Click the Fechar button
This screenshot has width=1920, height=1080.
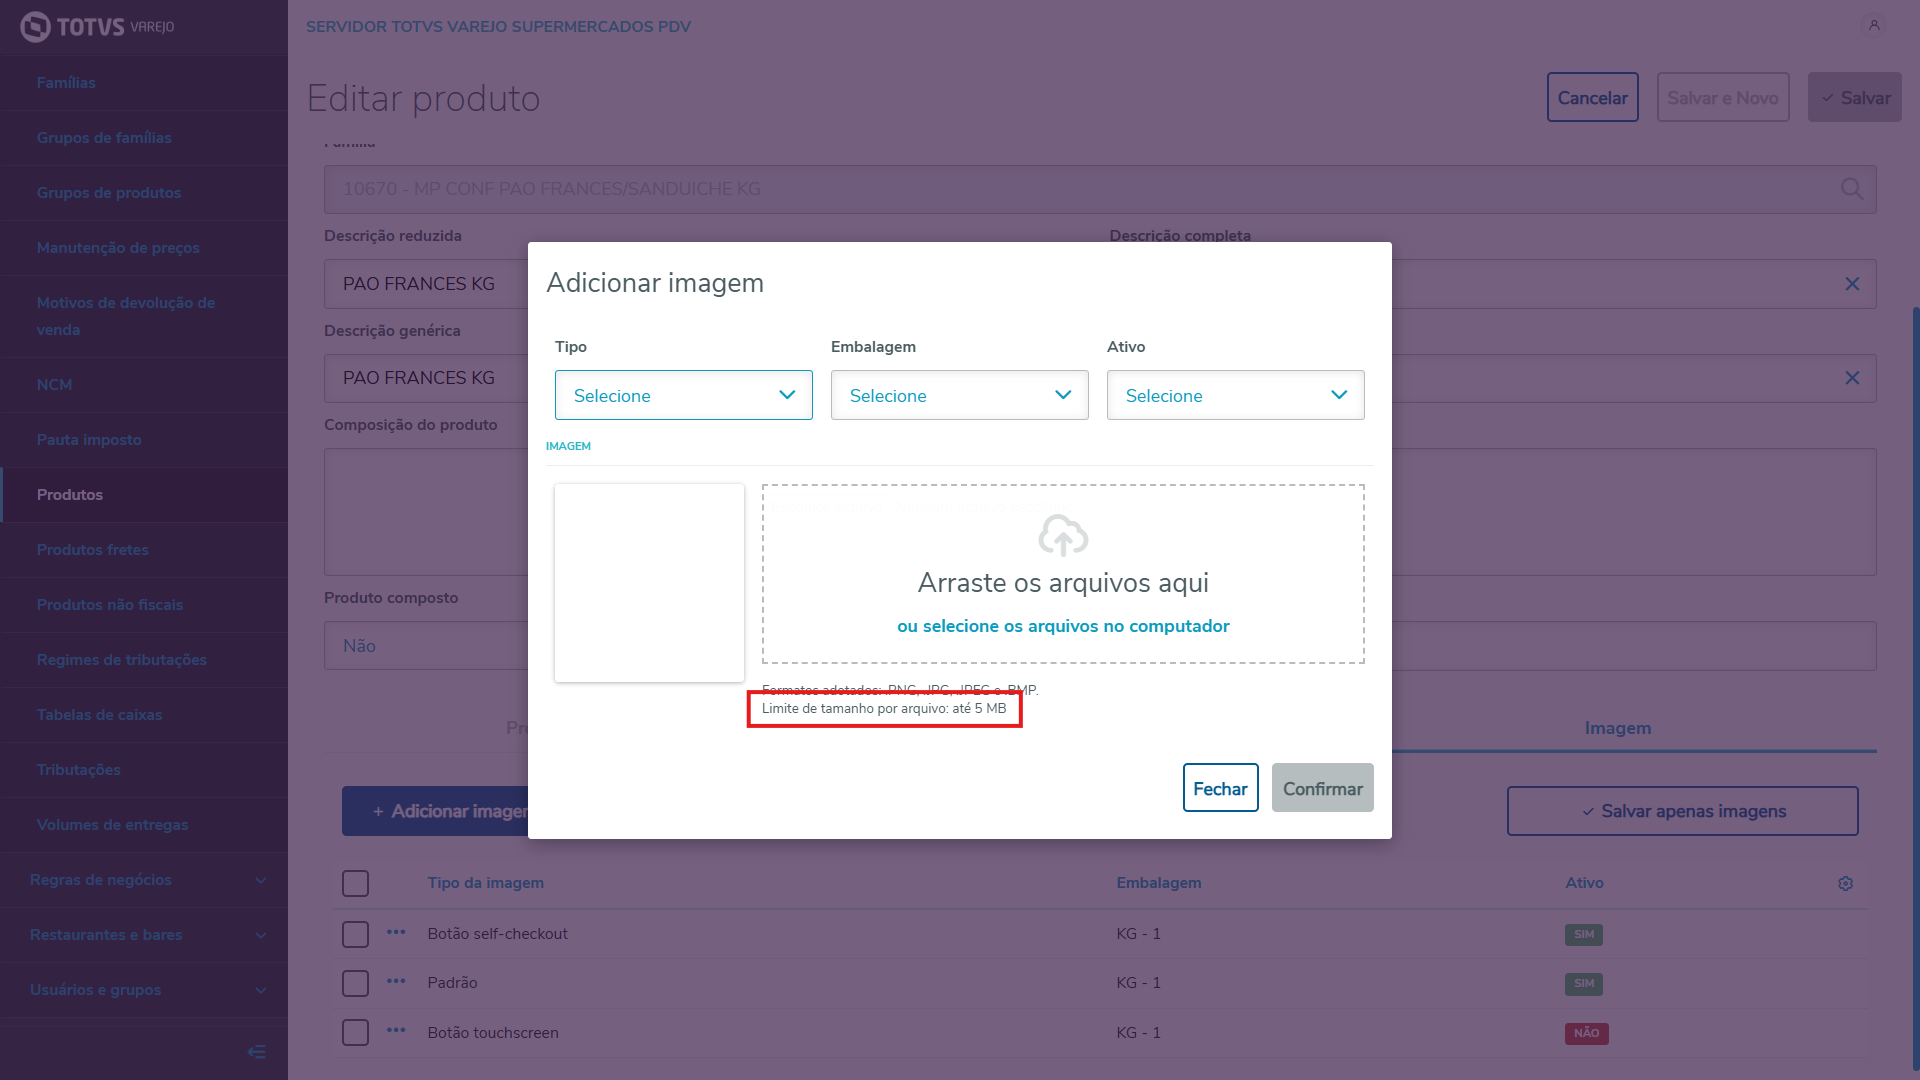(x=1220, y=788)
